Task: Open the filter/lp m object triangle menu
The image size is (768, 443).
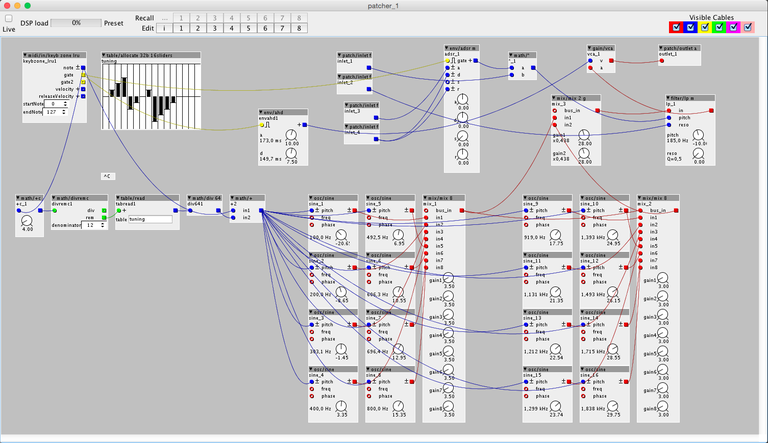Action: click(668, 98)
